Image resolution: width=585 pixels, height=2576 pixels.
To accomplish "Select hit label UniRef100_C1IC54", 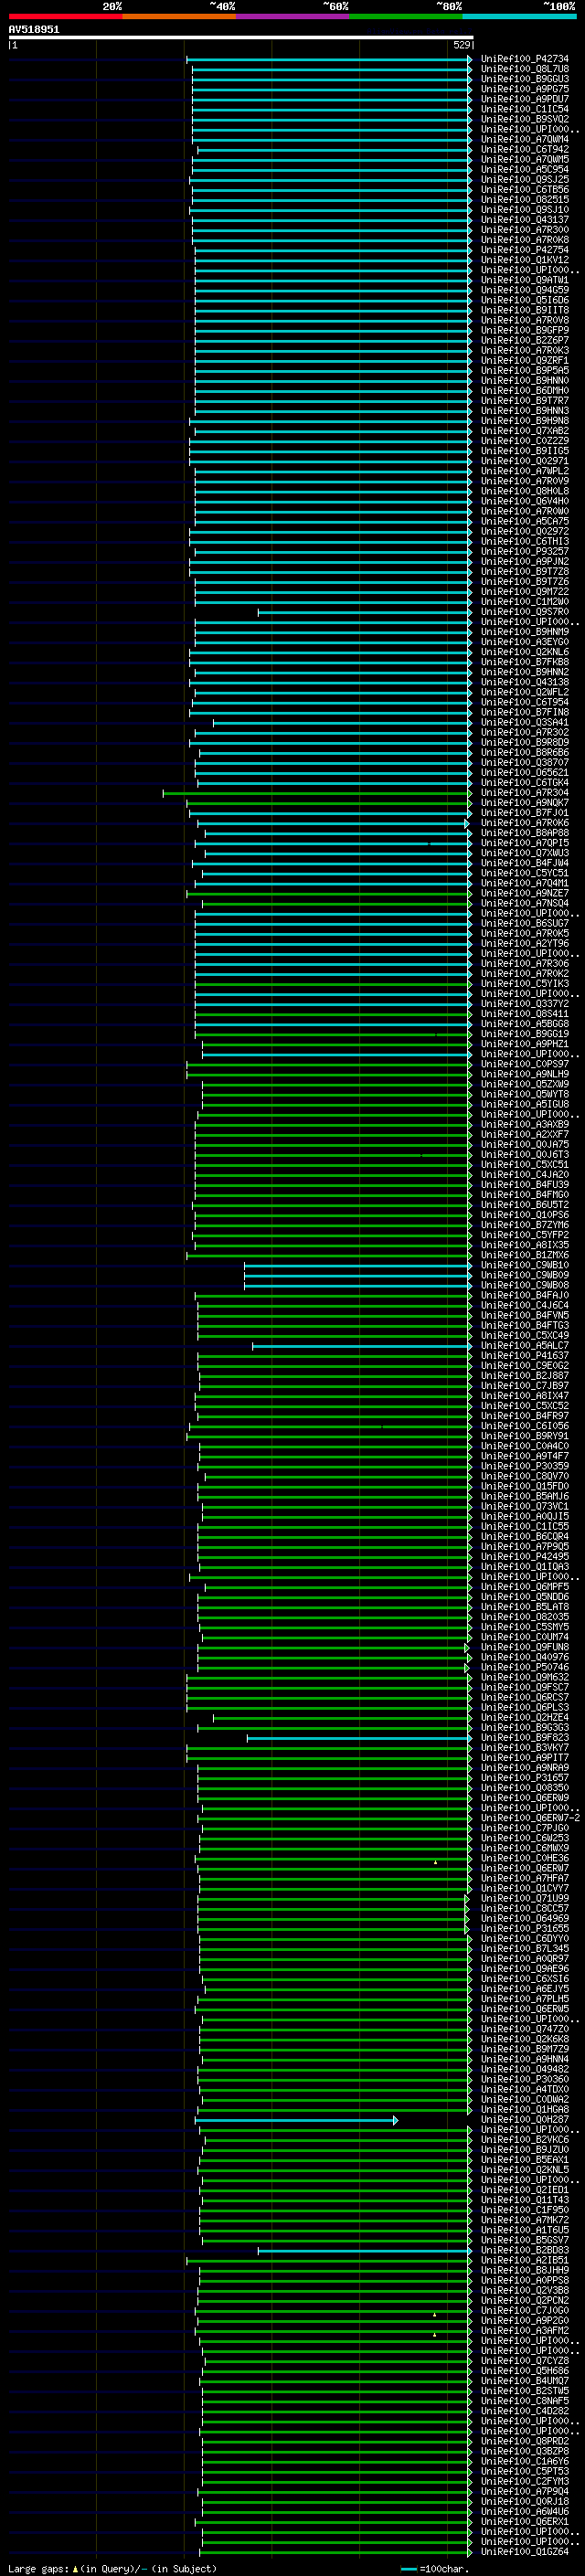I will point(525,109).
